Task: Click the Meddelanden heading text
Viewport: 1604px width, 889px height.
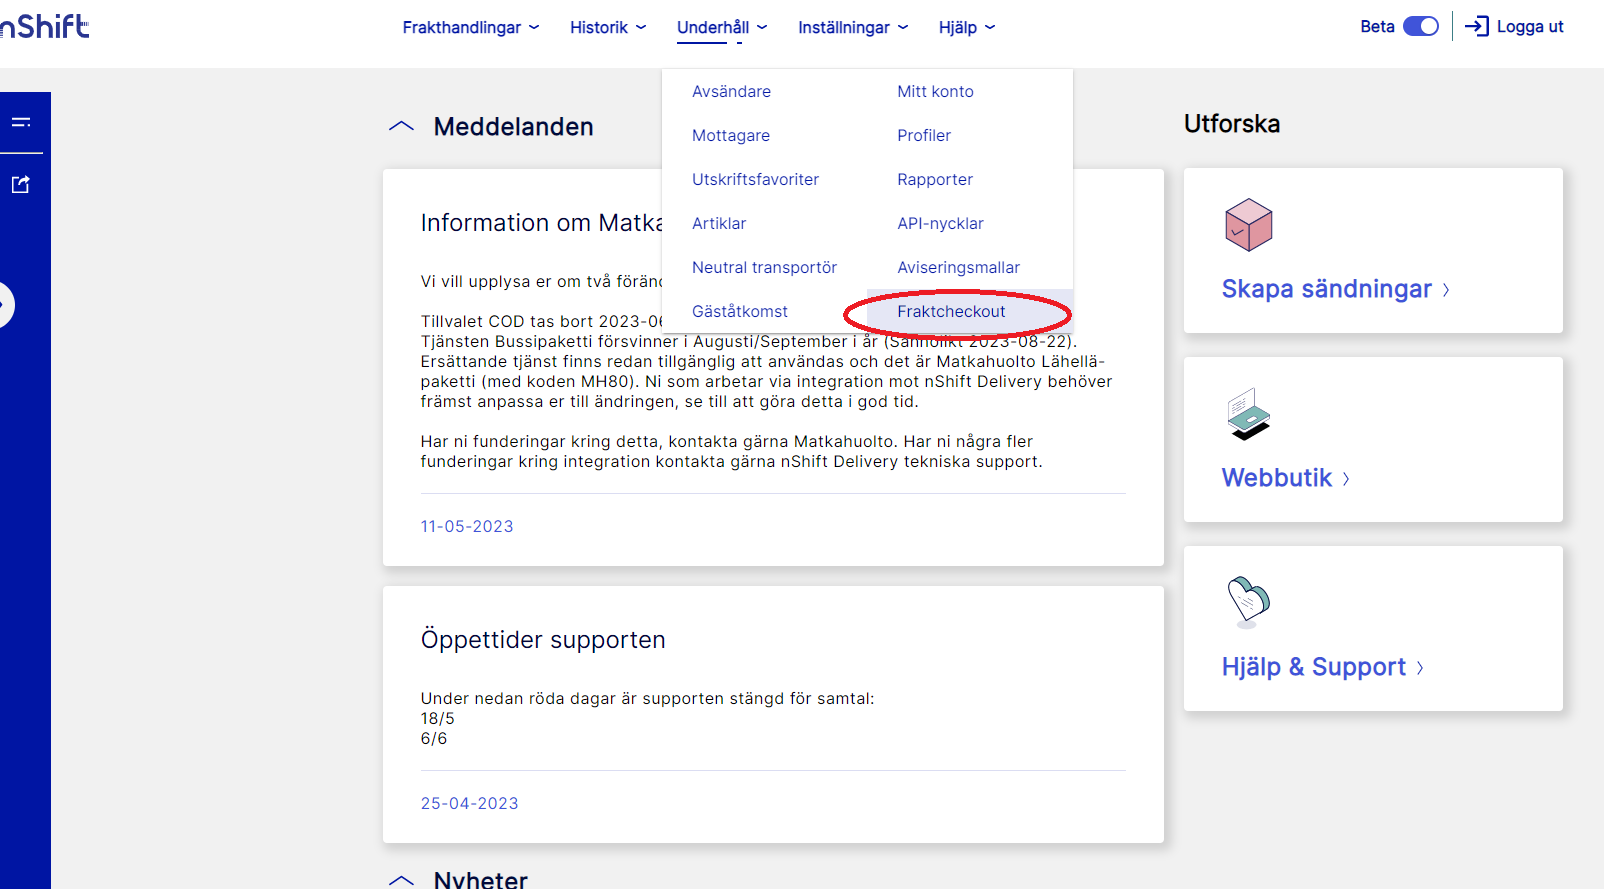Action: point(513,127)
